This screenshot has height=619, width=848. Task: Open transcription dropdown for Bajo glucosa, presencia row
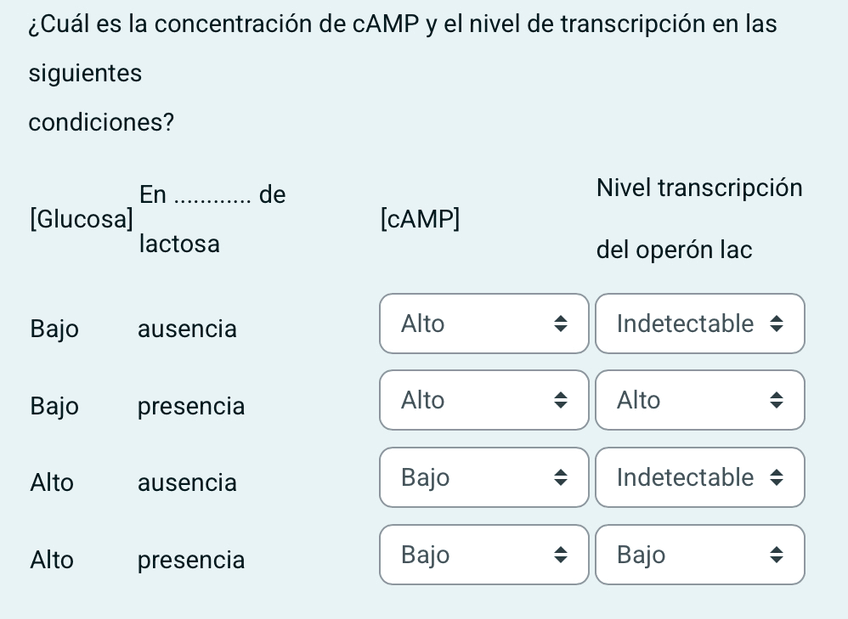tap(699, 401)
